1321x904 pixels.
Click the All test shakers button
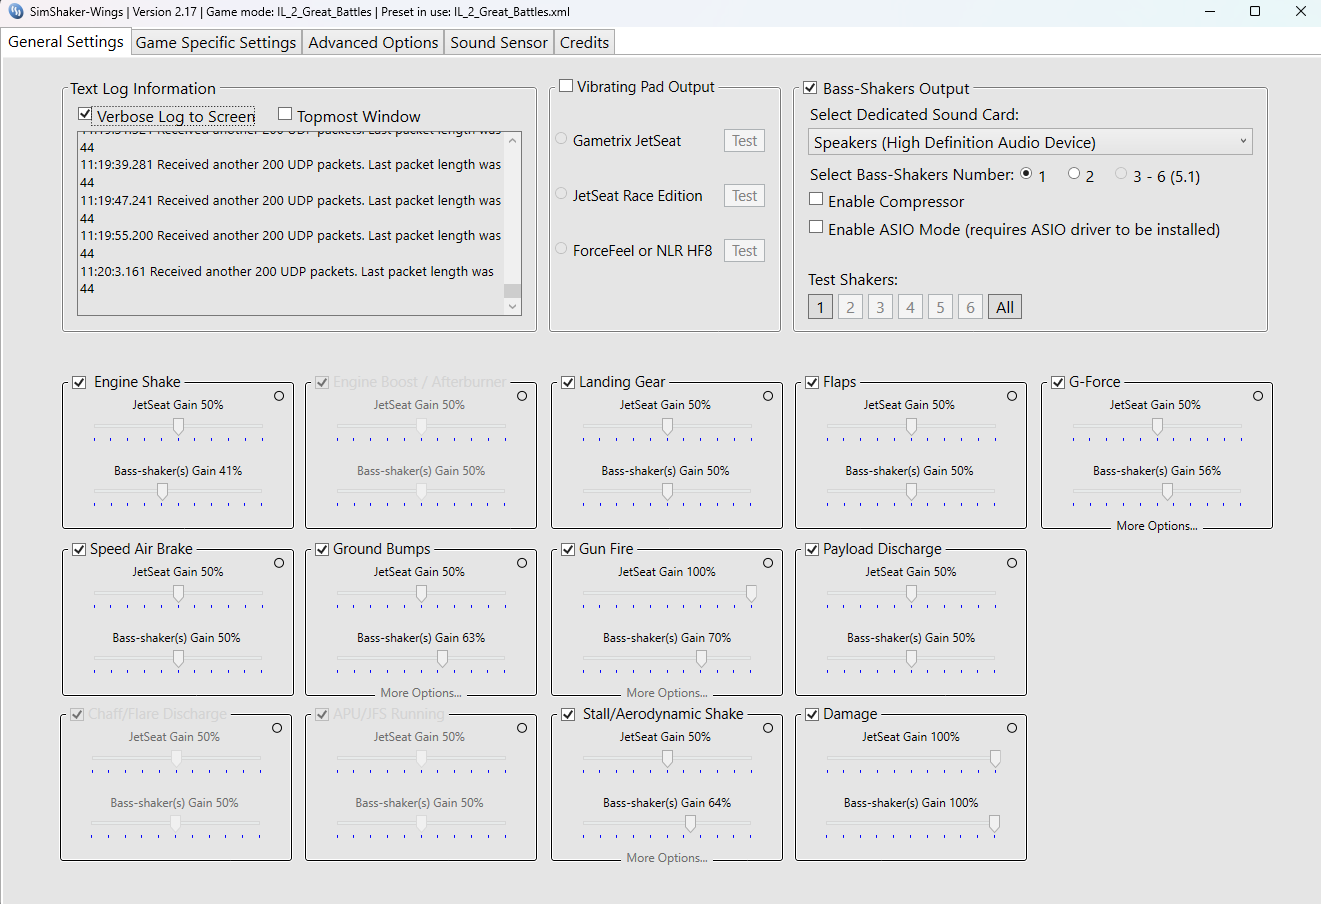(x=1005, y=307)
